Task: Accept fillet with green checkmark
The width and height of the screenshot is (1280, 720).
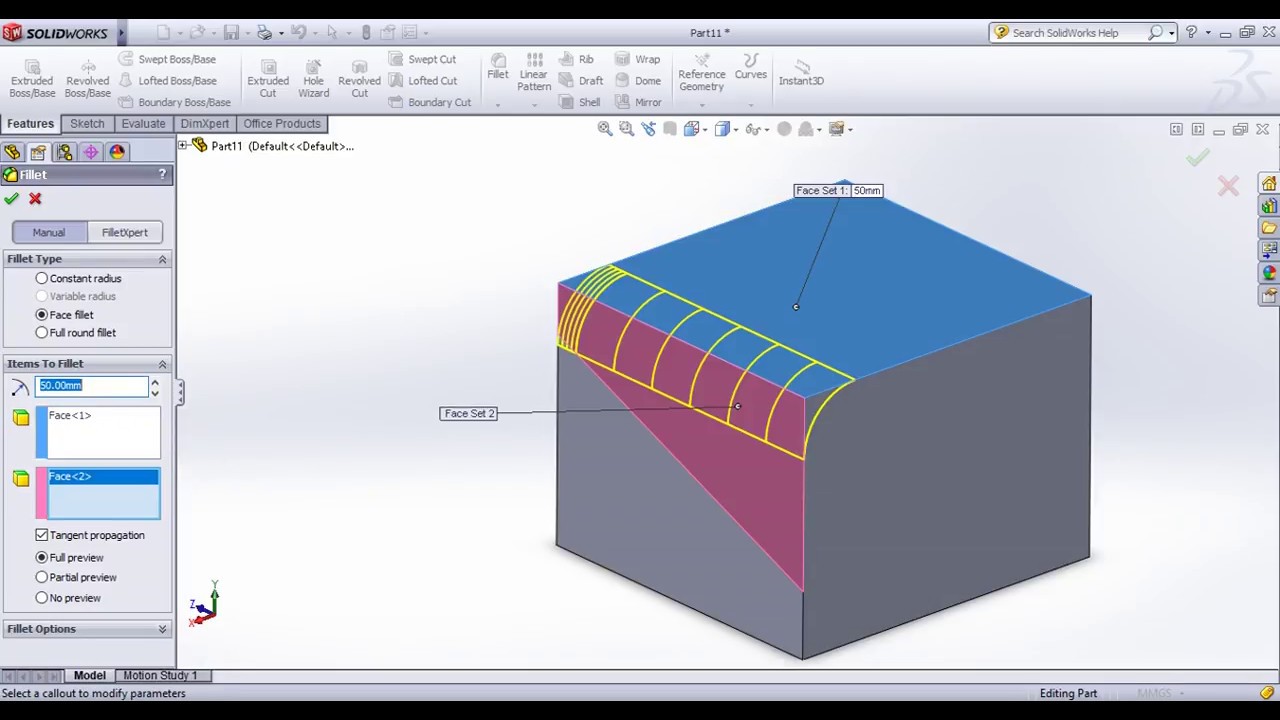Action: pos(12,199)
